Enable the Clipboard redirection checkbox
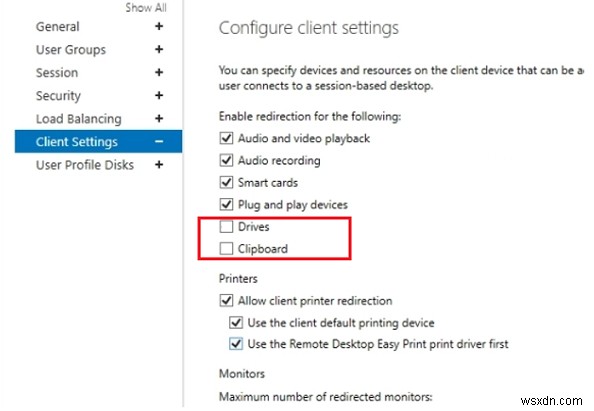Image resolution: width=594 pixels, height=411 pixels. coord(226,248)
